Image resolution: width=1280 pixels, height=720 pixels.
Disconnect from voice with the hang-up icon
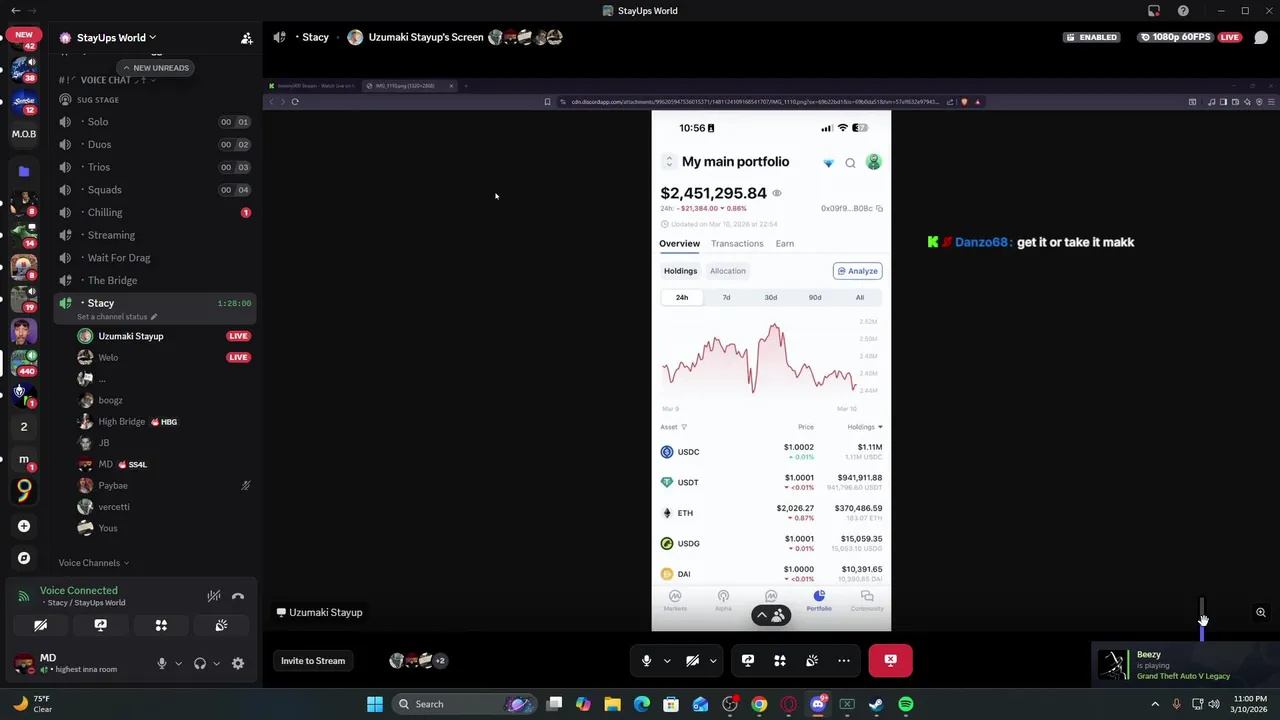(x=238, y=597)
